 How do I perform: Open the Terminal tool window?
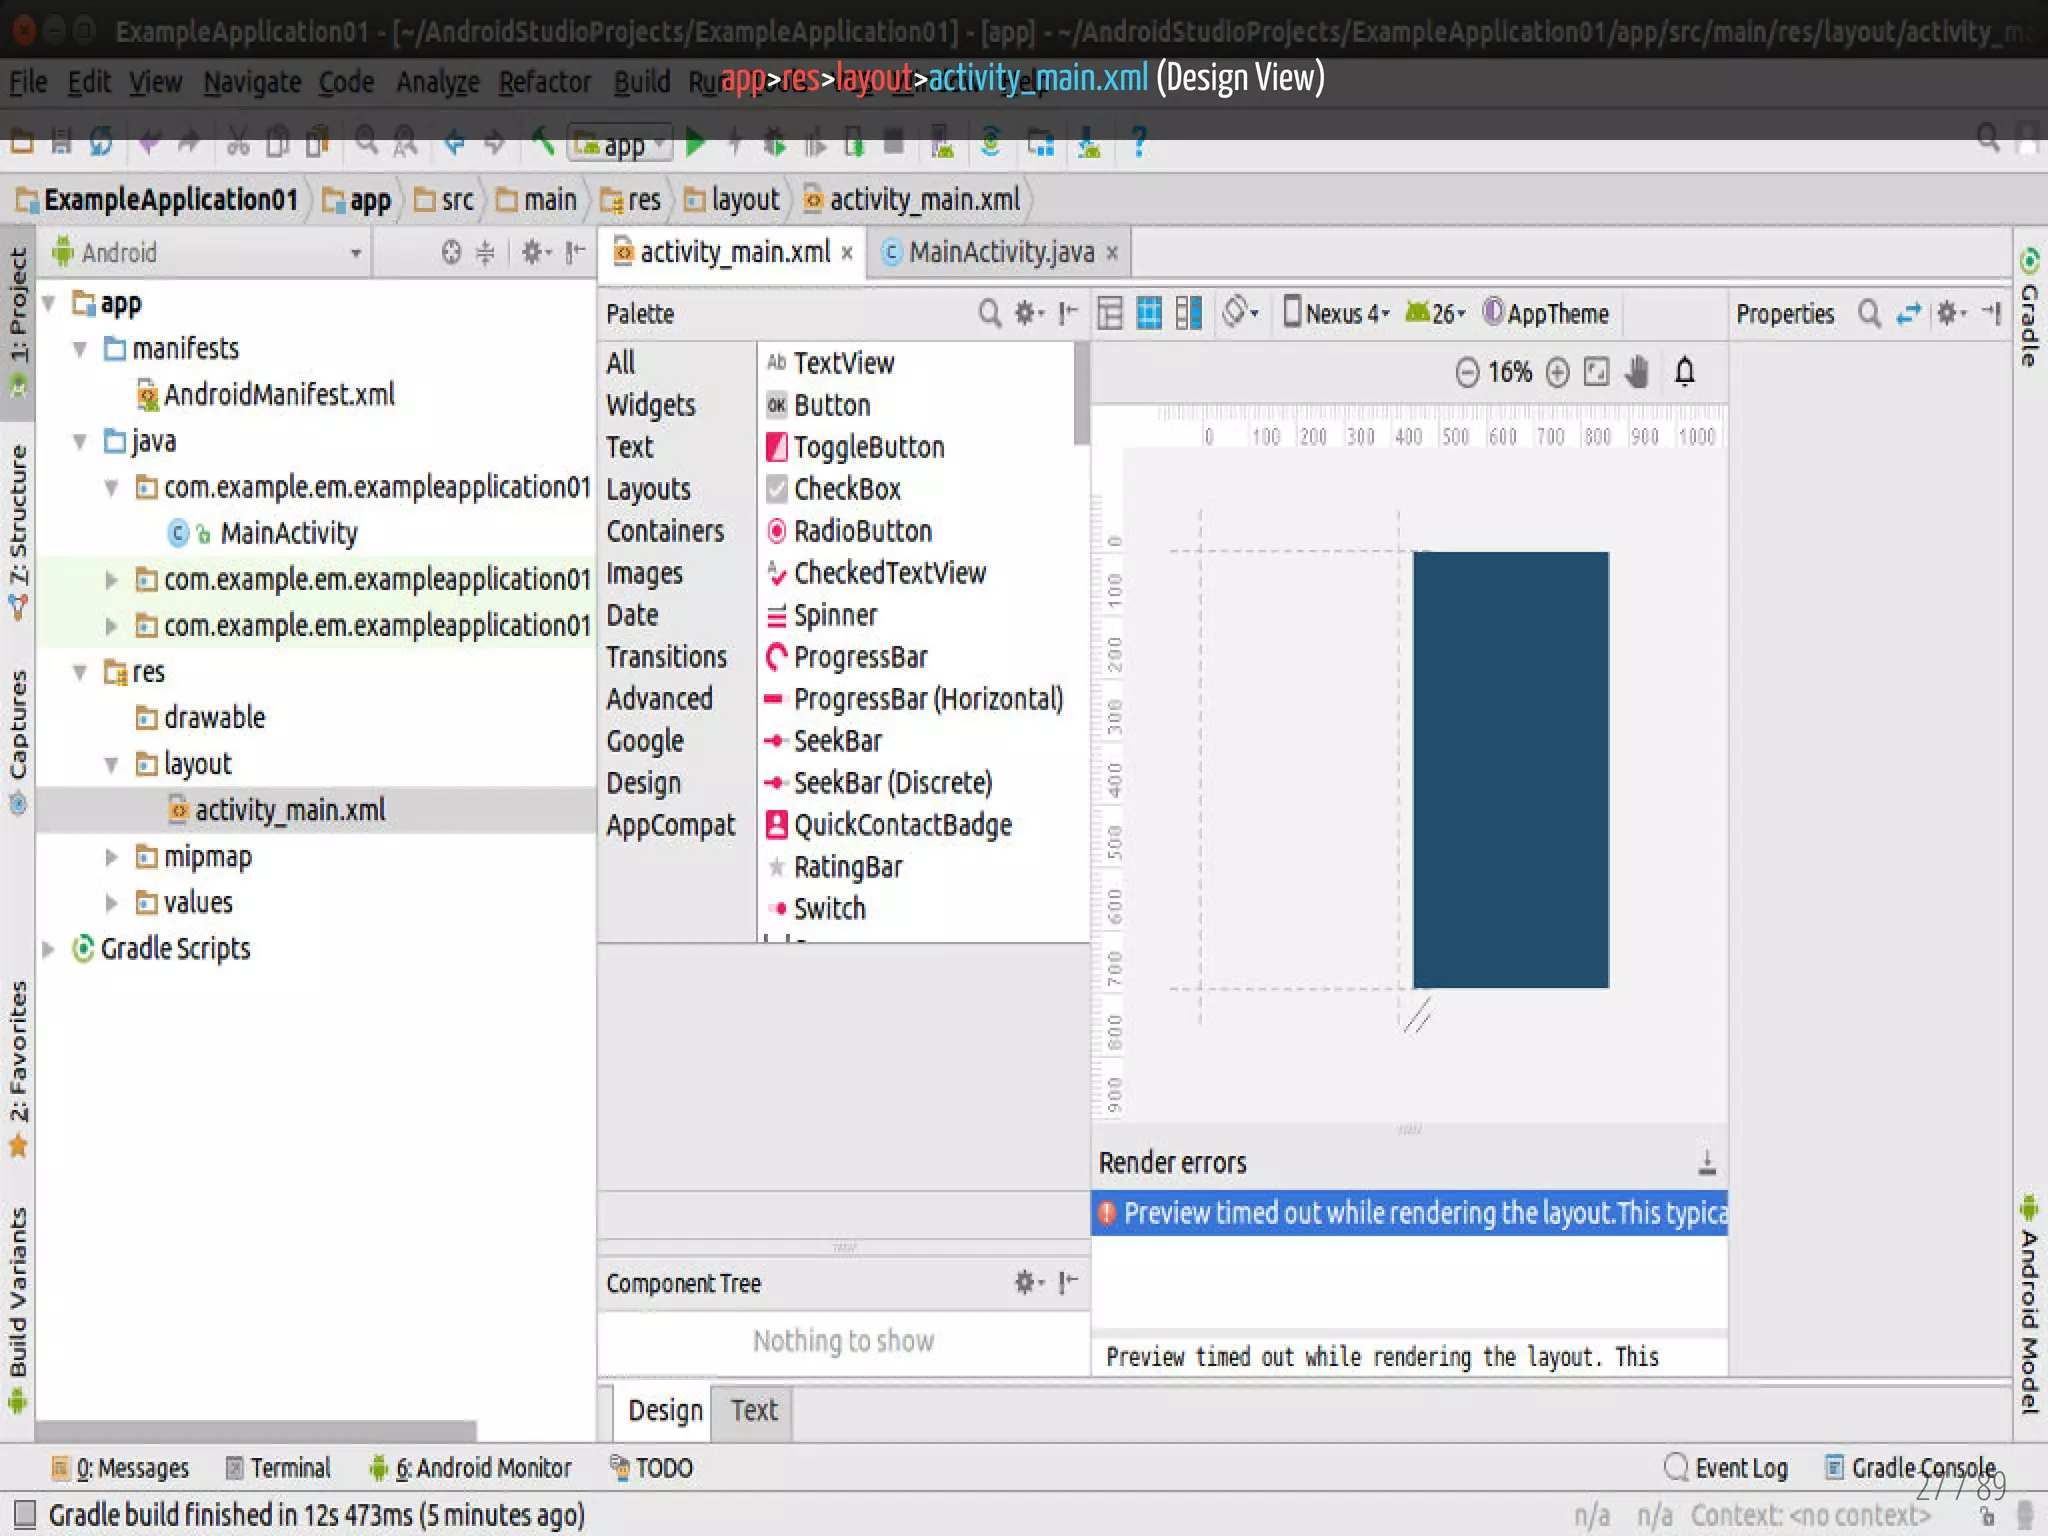278,1468
